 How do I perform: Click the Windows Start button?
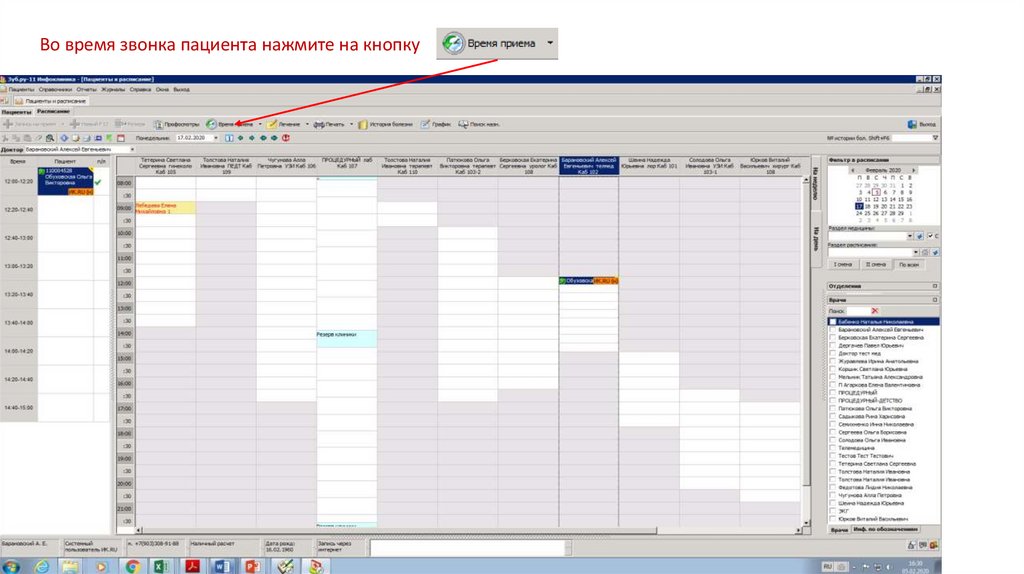click(x=11, y=566)
